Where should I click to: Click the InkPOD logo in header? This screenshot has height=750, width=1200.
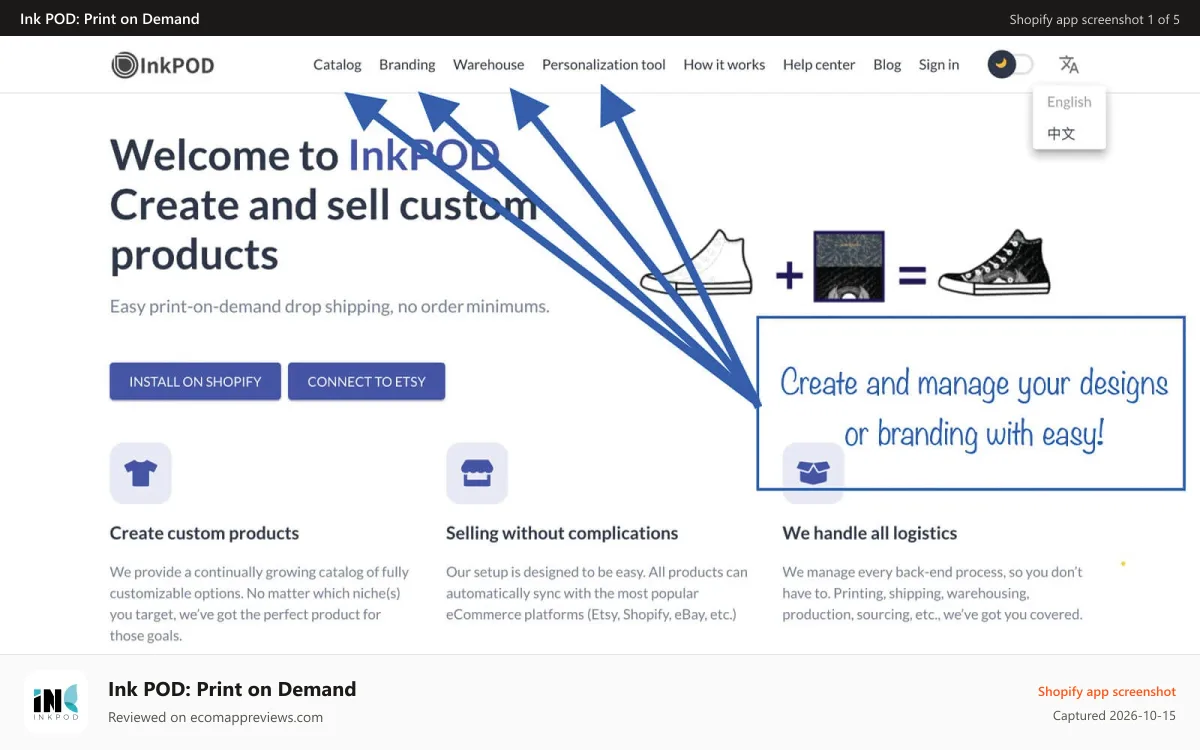point(163,66)
